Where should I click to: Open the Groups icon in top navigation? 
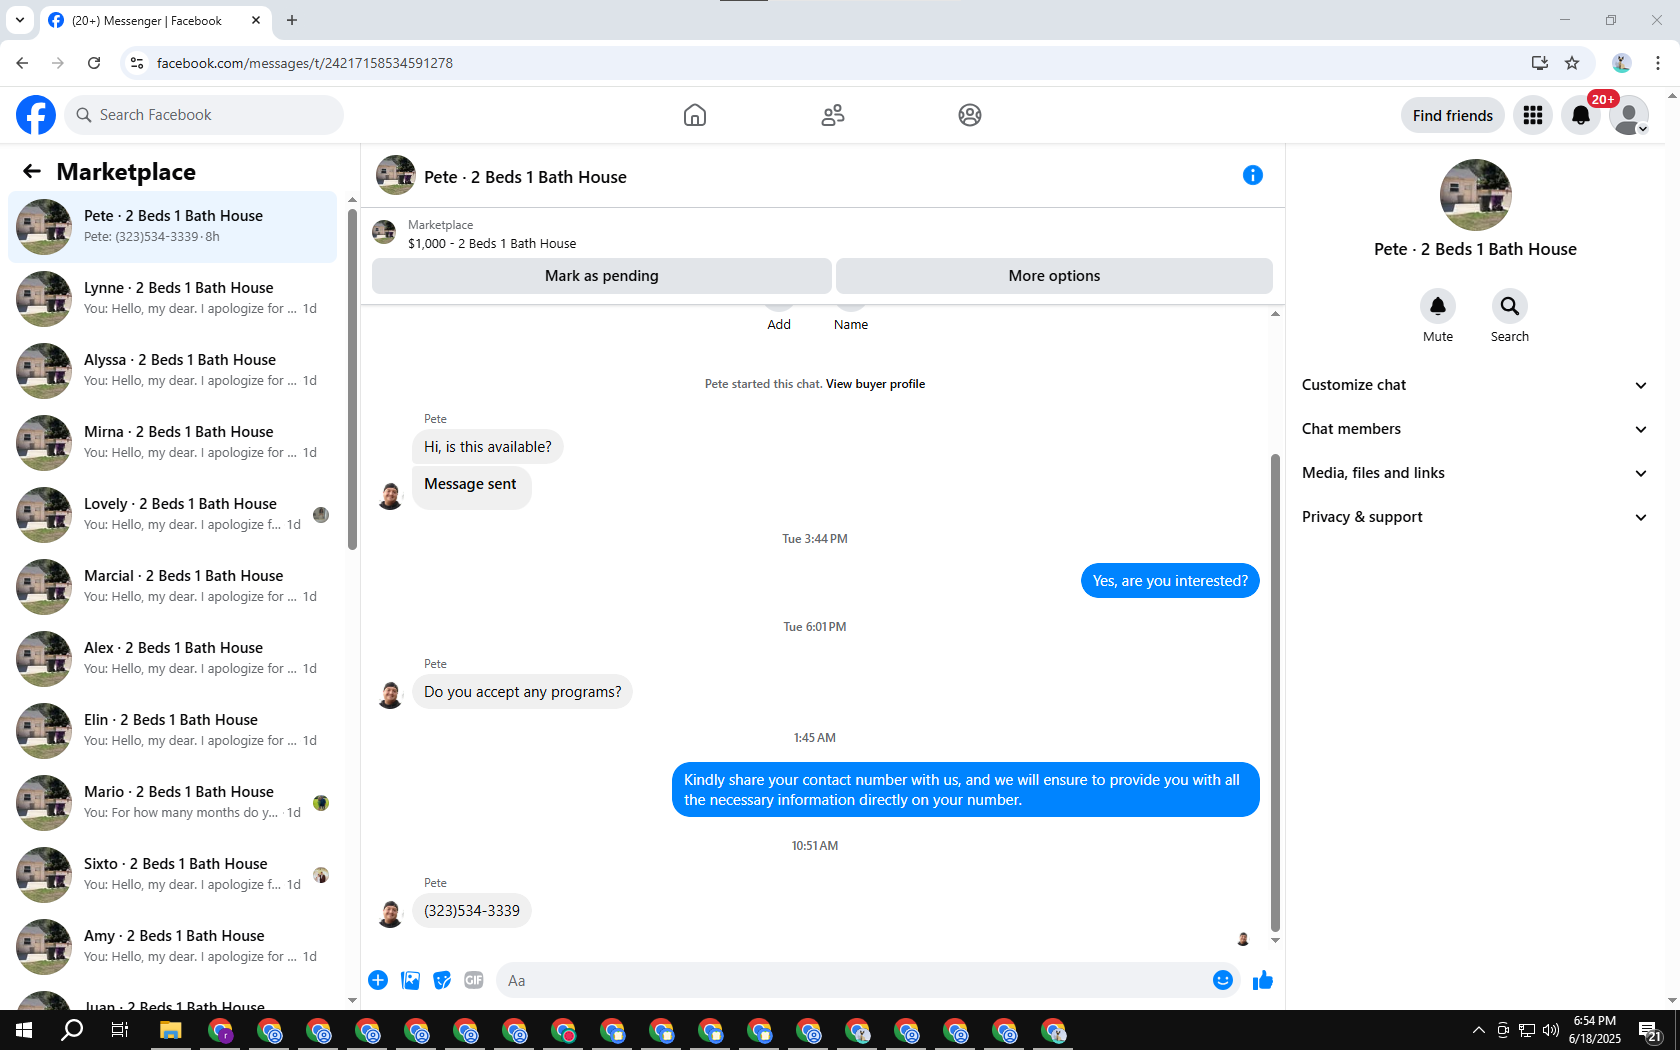tap(970, 115)
